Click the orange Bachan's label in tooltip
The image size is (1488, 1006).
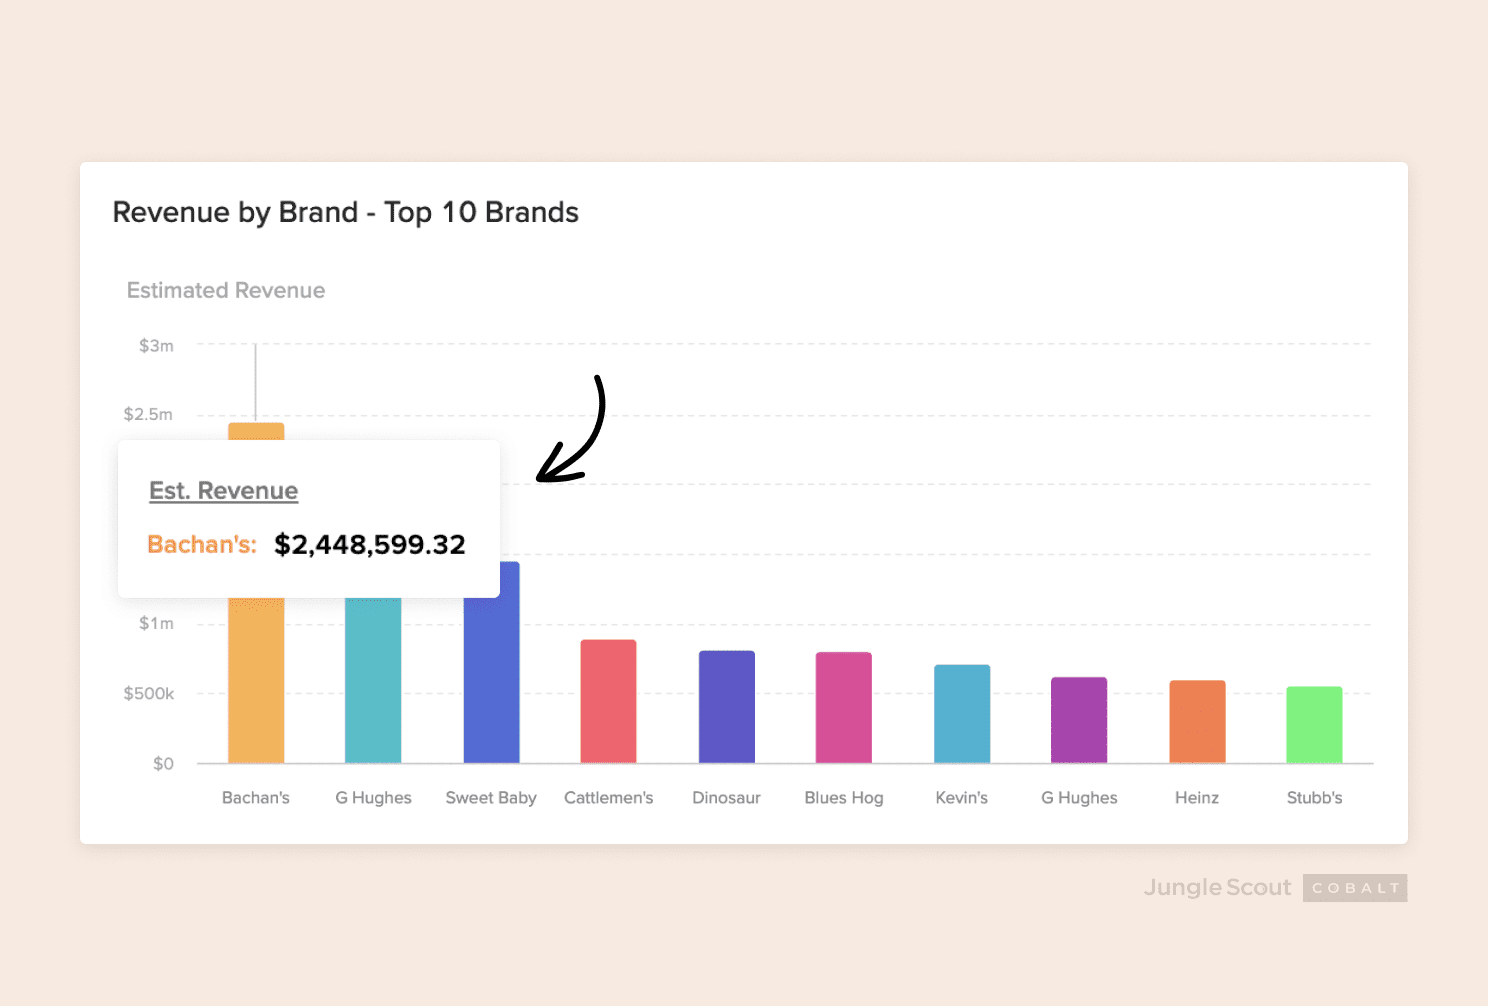click(202, 545)
